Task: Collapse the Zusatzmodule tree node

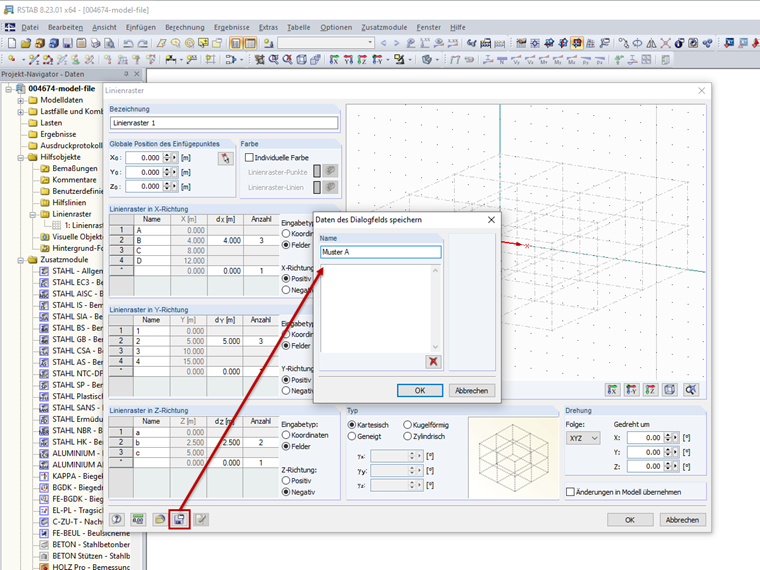Action: click(21, 260)
